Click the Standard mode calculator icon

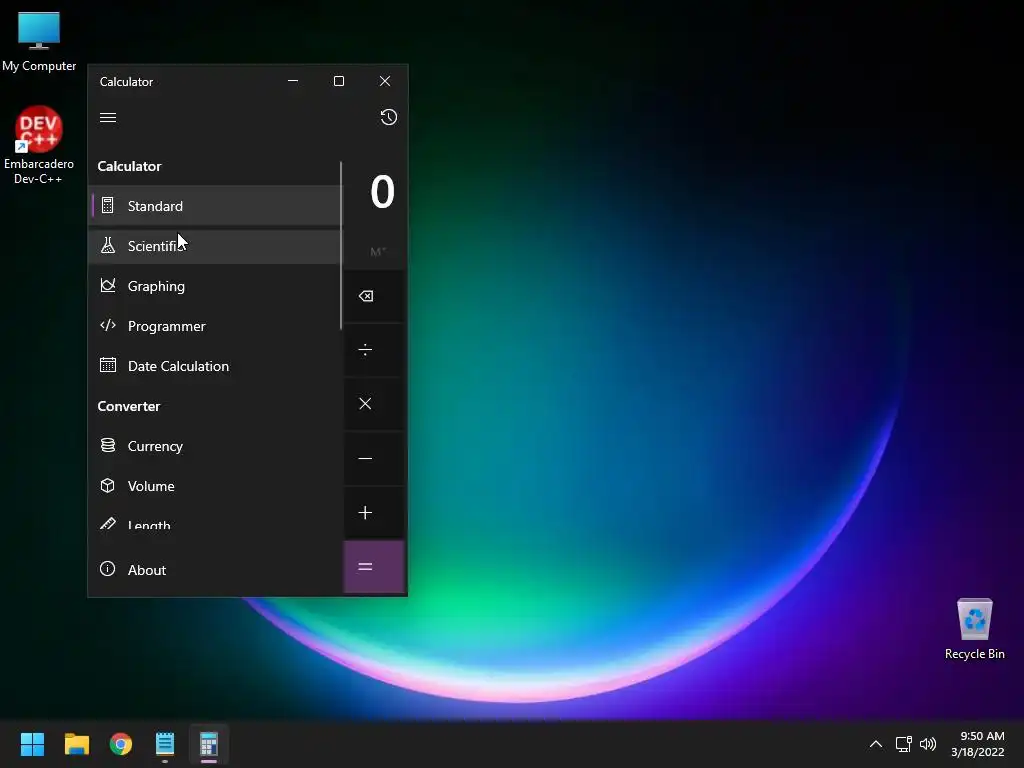coord(108,206)
